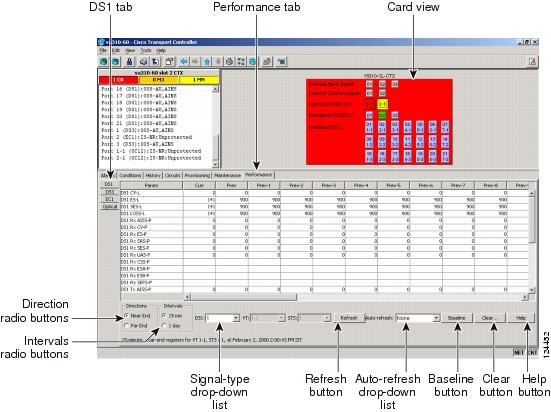Click the first globe icon in toolbar

[104, 62]
